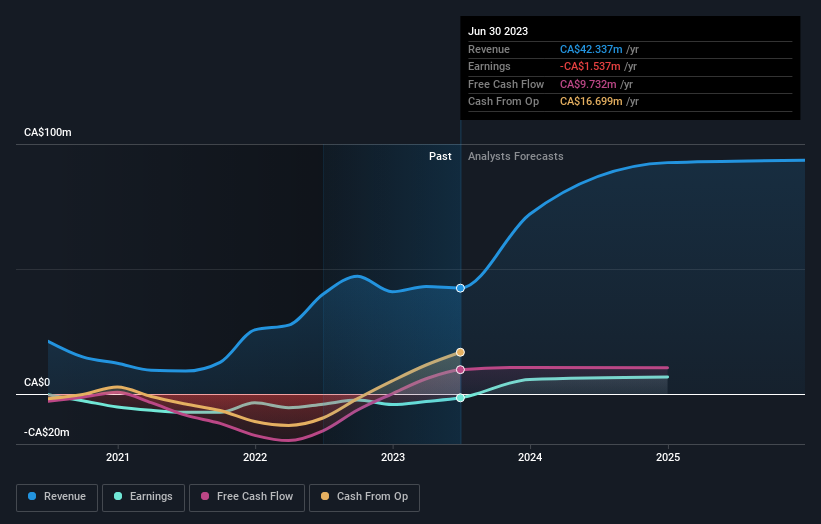Click the teal Earnings data point marker

click(x=460, y=398)
